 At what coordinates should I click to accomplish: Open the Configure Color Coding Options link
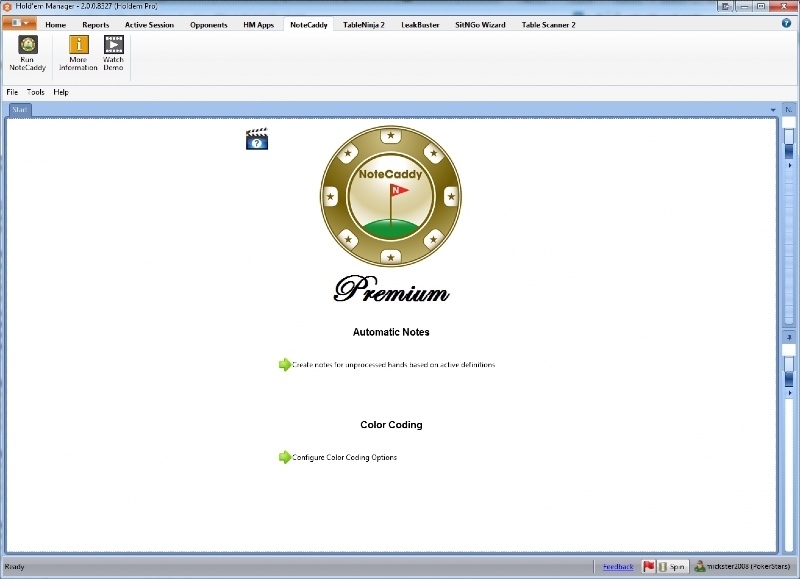pos(345,458)
